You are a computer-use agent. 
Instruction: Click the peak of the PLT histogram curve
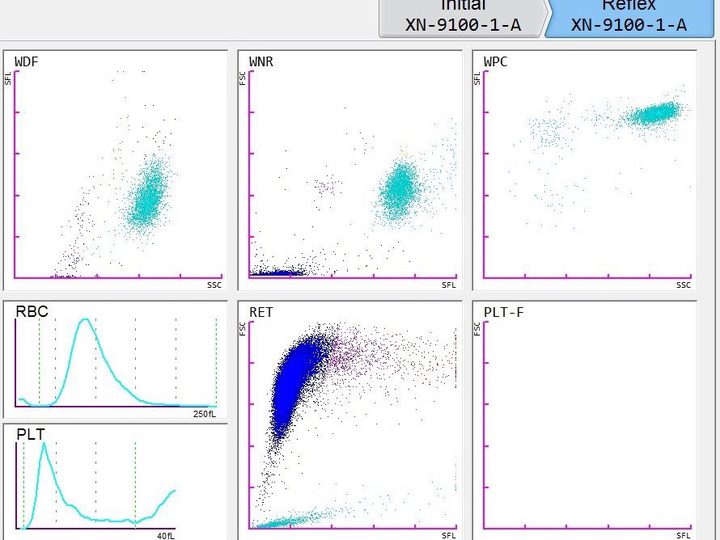point(44,444)
